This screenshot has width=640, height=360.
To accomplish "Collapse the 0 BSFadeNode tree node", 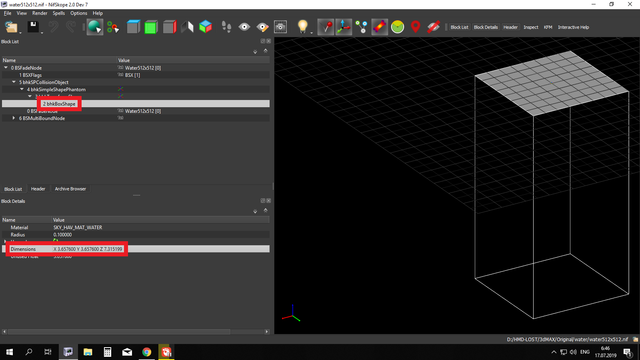I will click(x=6, y=68).
